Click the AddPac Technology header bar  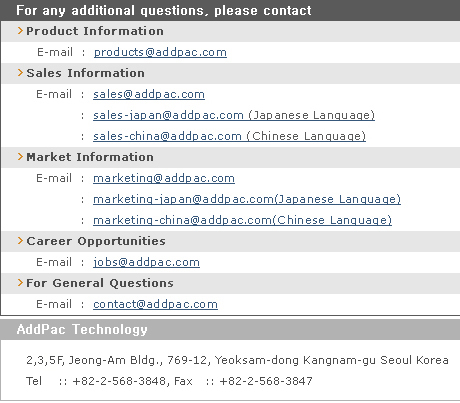pyautogui.click(x=230, y=329)
